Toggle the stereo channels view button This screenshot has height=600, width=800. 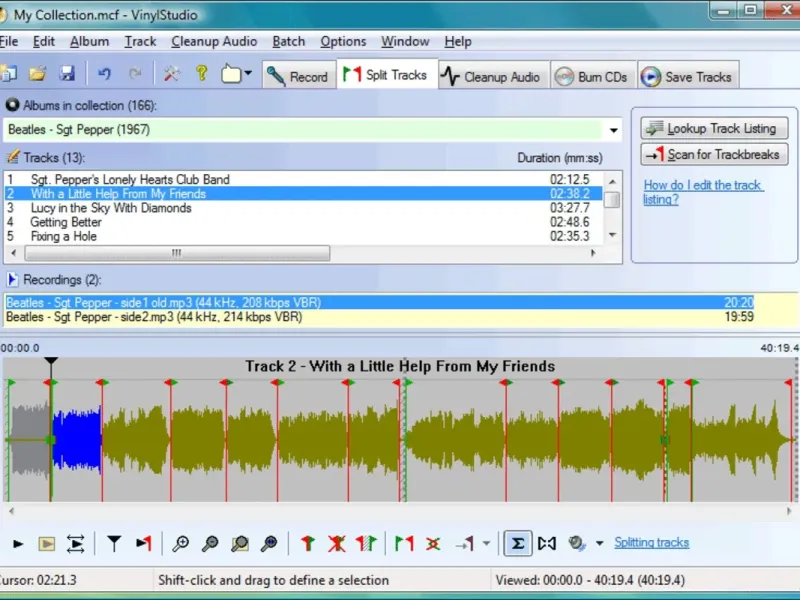(x=546, y=544)
